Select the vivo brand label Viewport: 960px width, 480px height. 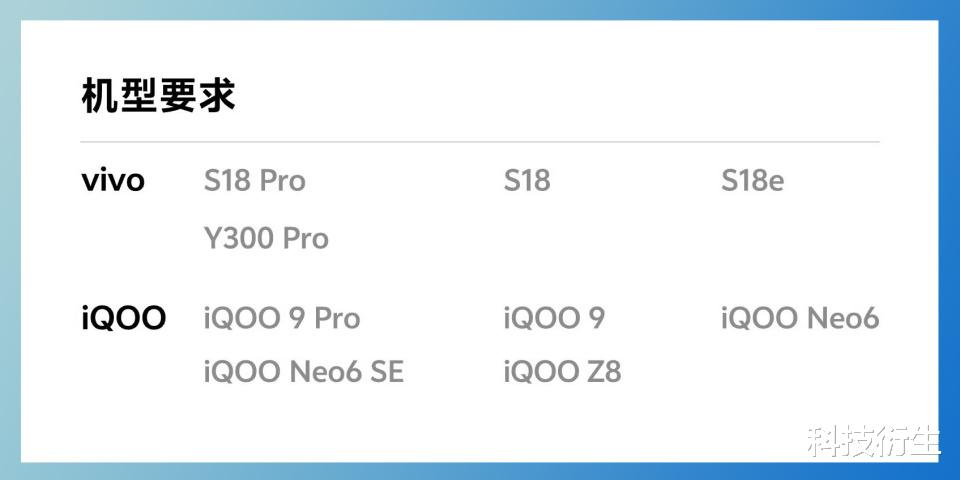[113, 181]
